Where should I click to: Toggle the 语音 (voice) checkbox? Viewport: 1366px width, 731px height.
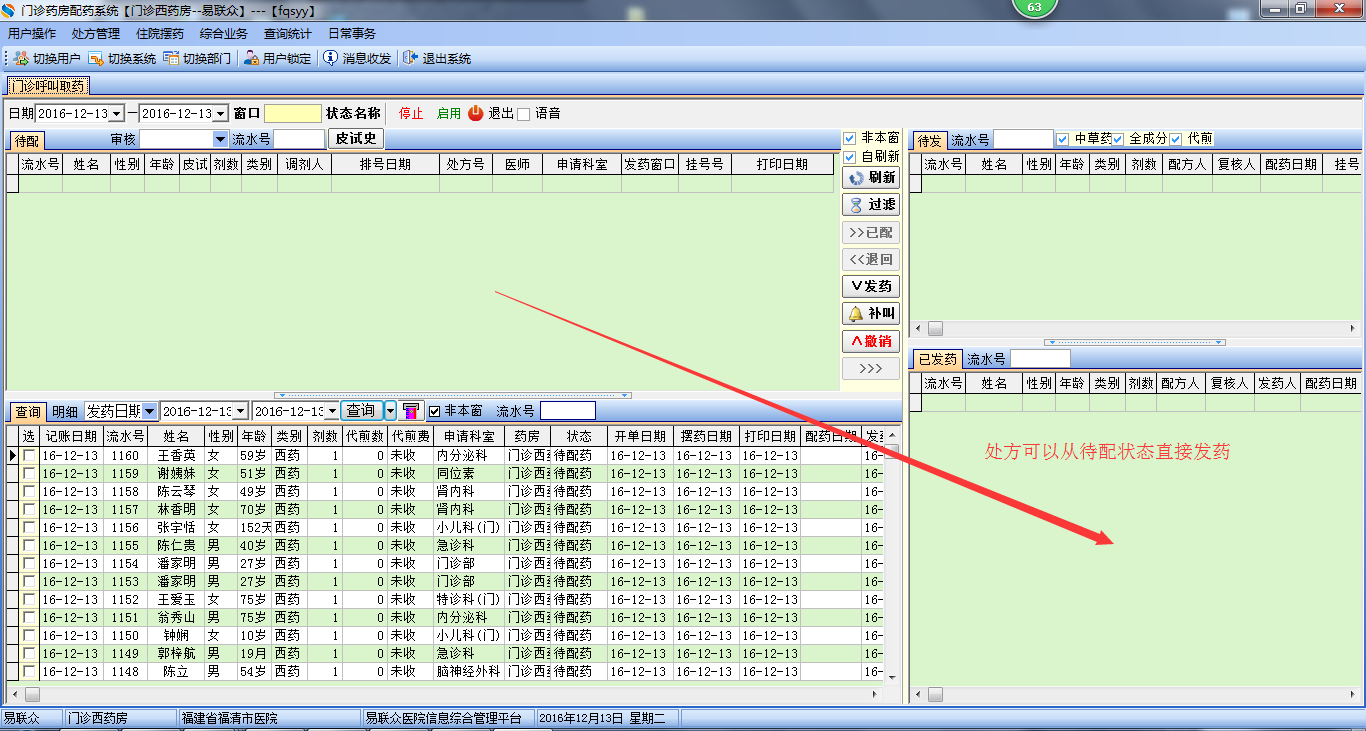click(523, 114)
